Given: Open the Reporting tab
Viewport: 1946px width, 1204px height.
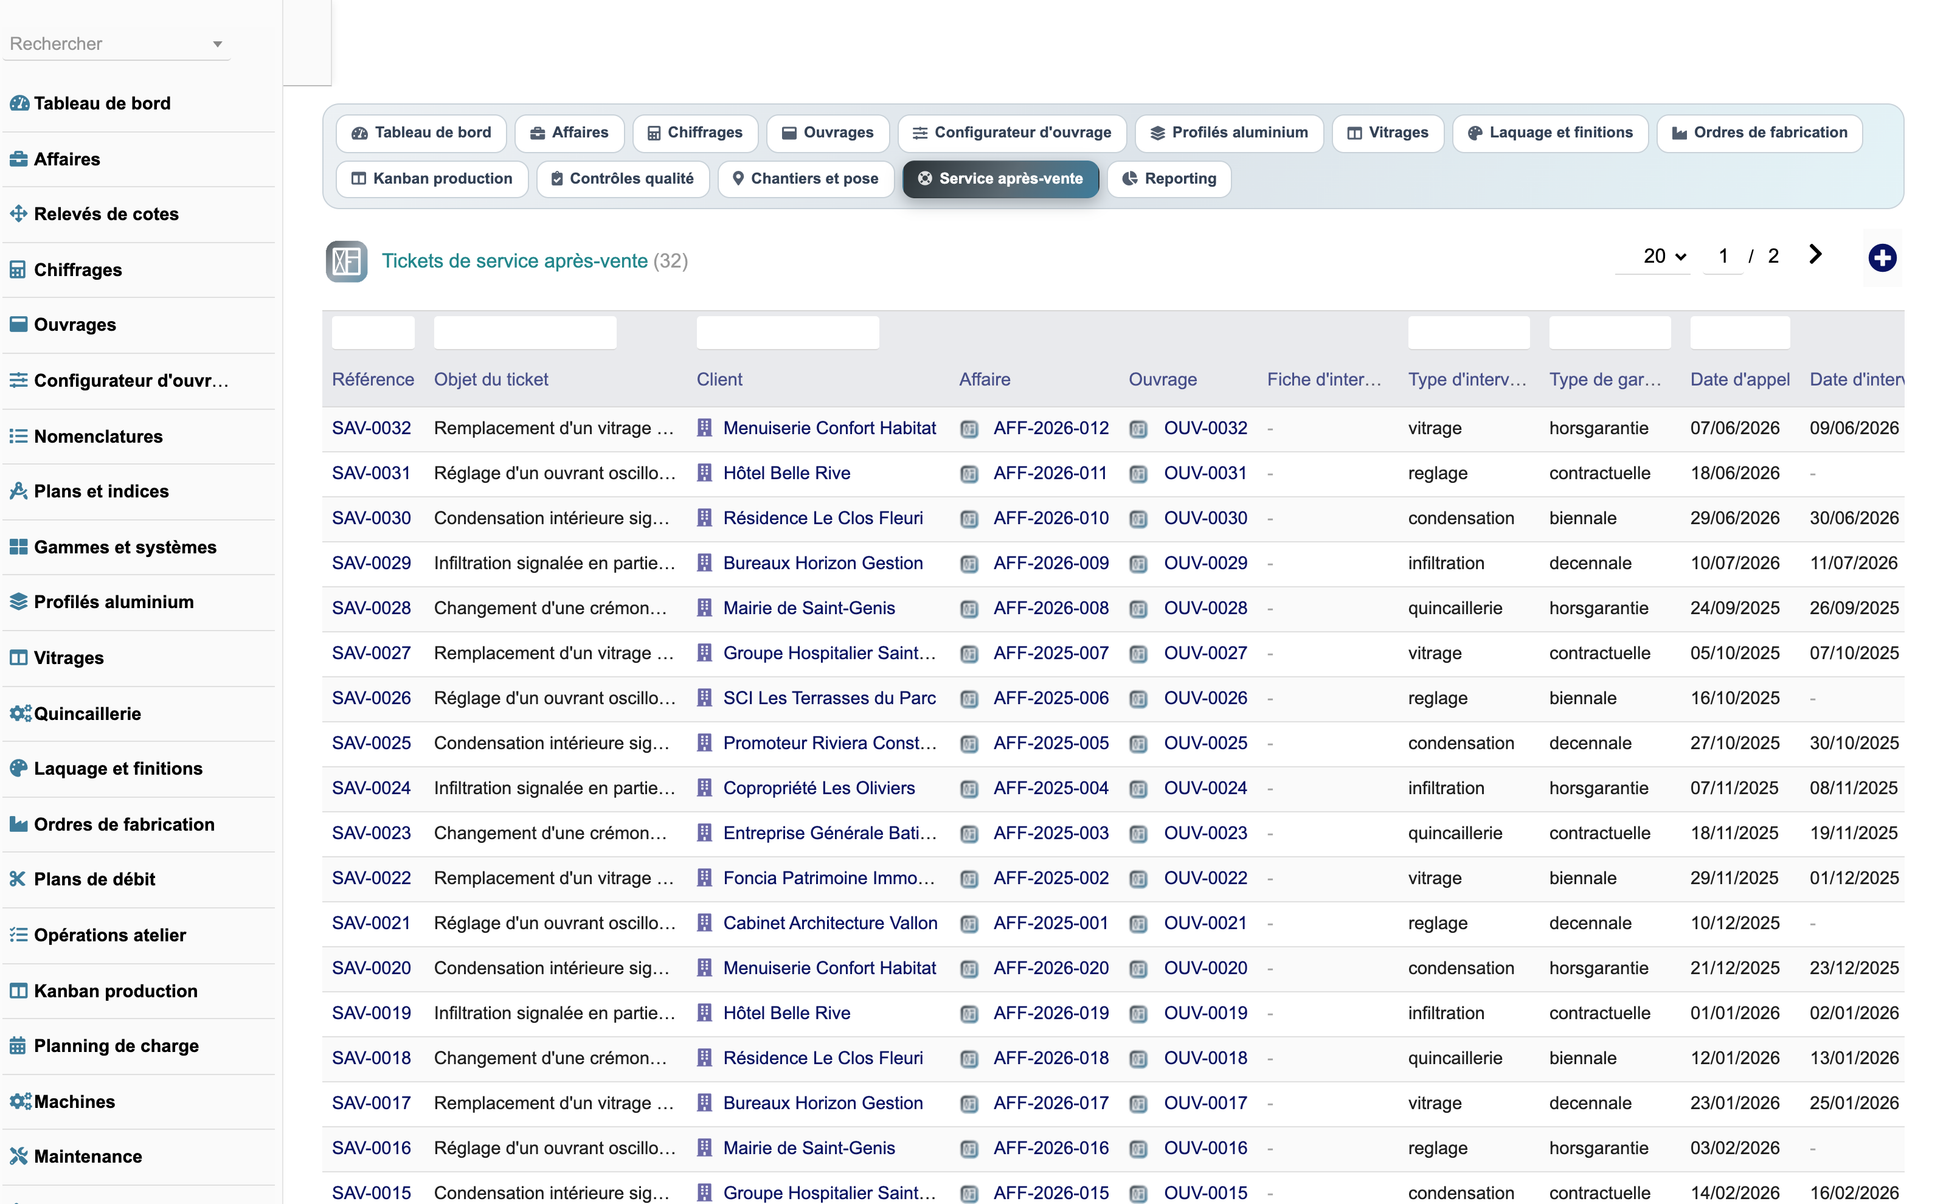Looking at the screenshot, I should (1169, 179).
